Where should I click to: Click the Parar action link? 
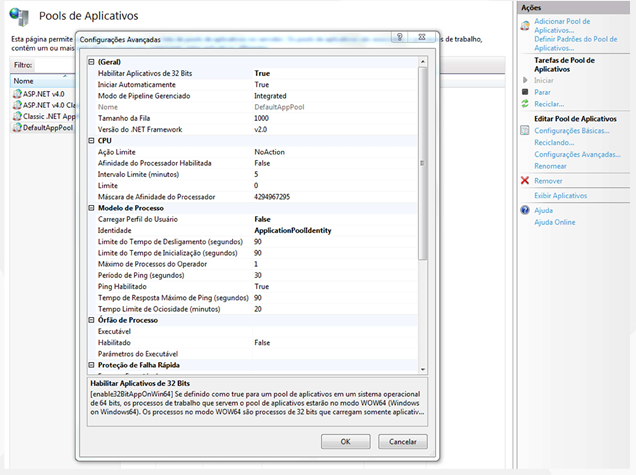(x=542, y=92)
